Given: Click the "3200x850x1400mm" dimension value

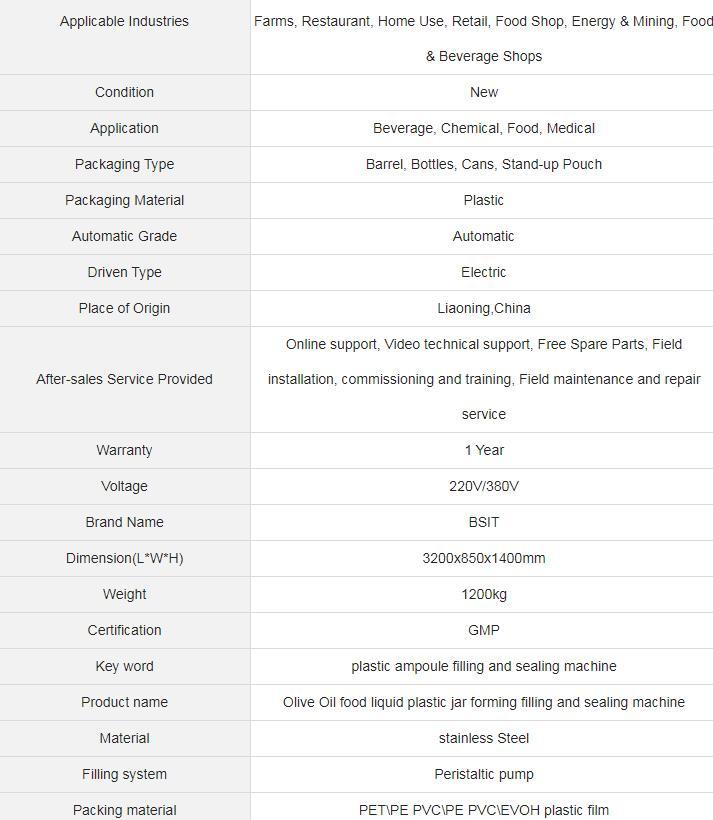Looking at the screenshot, I should point(483,558).
